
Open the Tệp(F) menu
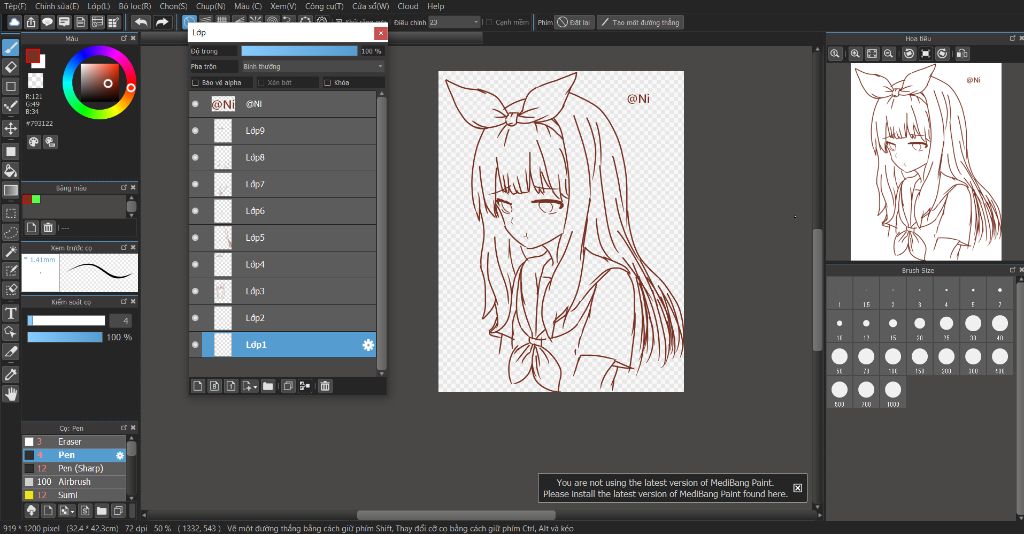tap(15, 6)
